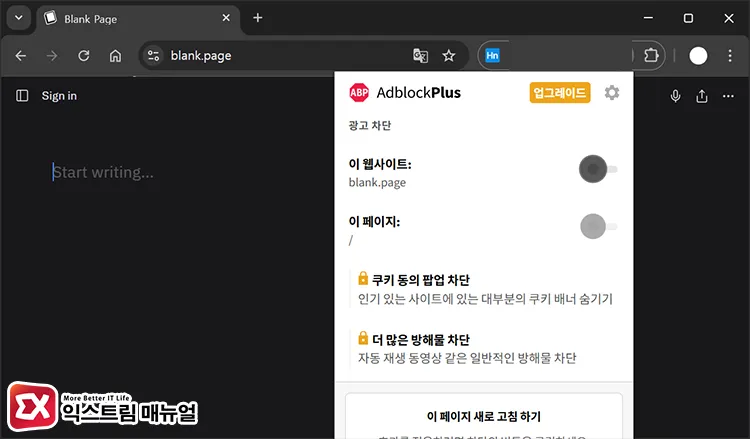Go back to the previous page
Screen dimensions: 750x439
[x=21, y=56]
